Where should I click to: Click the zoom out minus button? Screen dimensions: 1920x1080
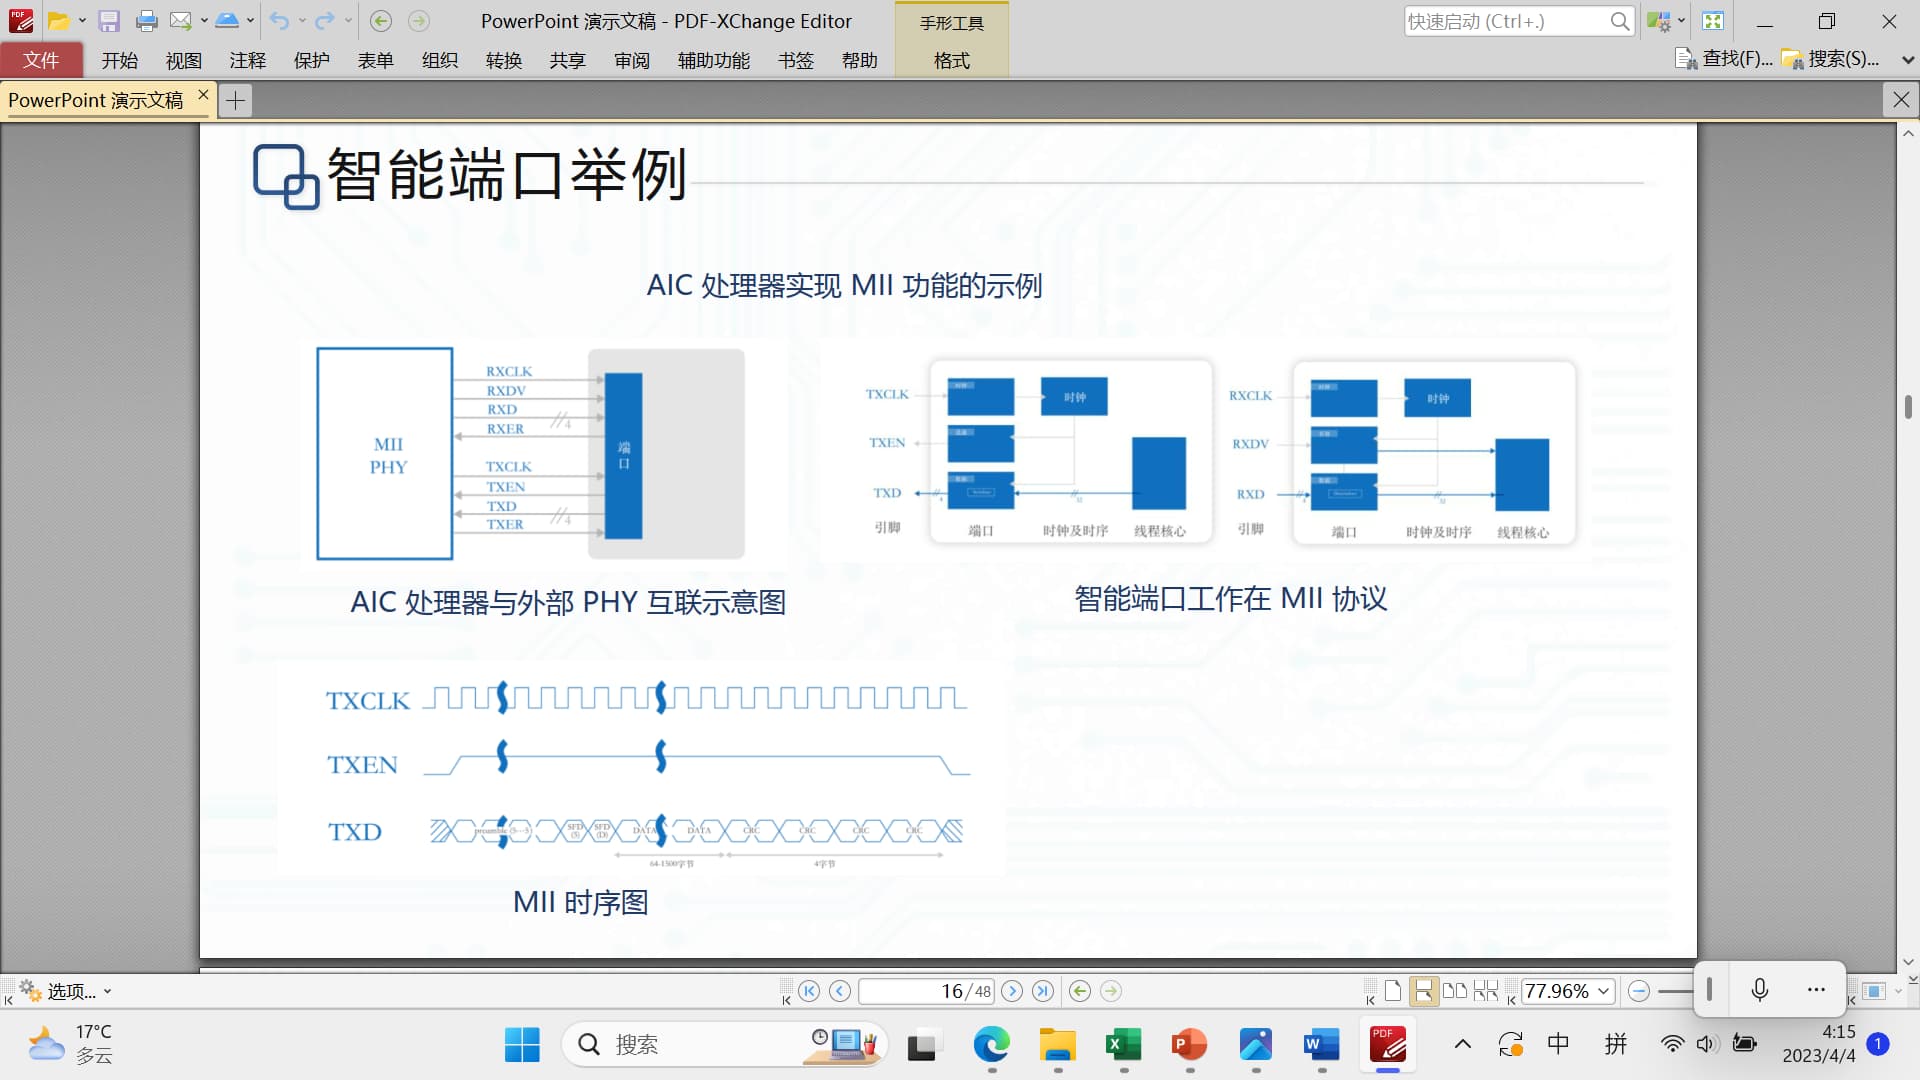(x=1638, y=991)
